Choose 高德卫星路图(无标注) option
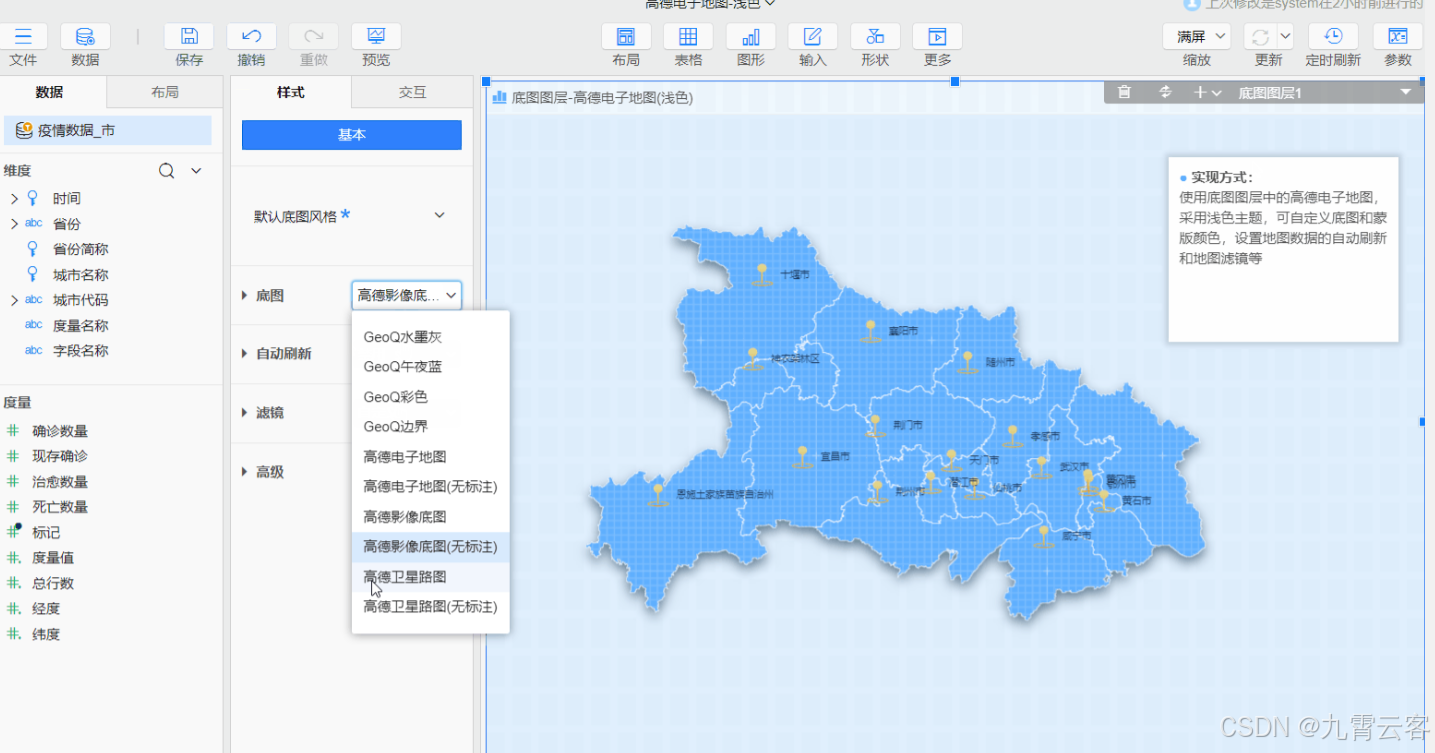This screenshot has height=753, width=1435. tap(431, 607)
